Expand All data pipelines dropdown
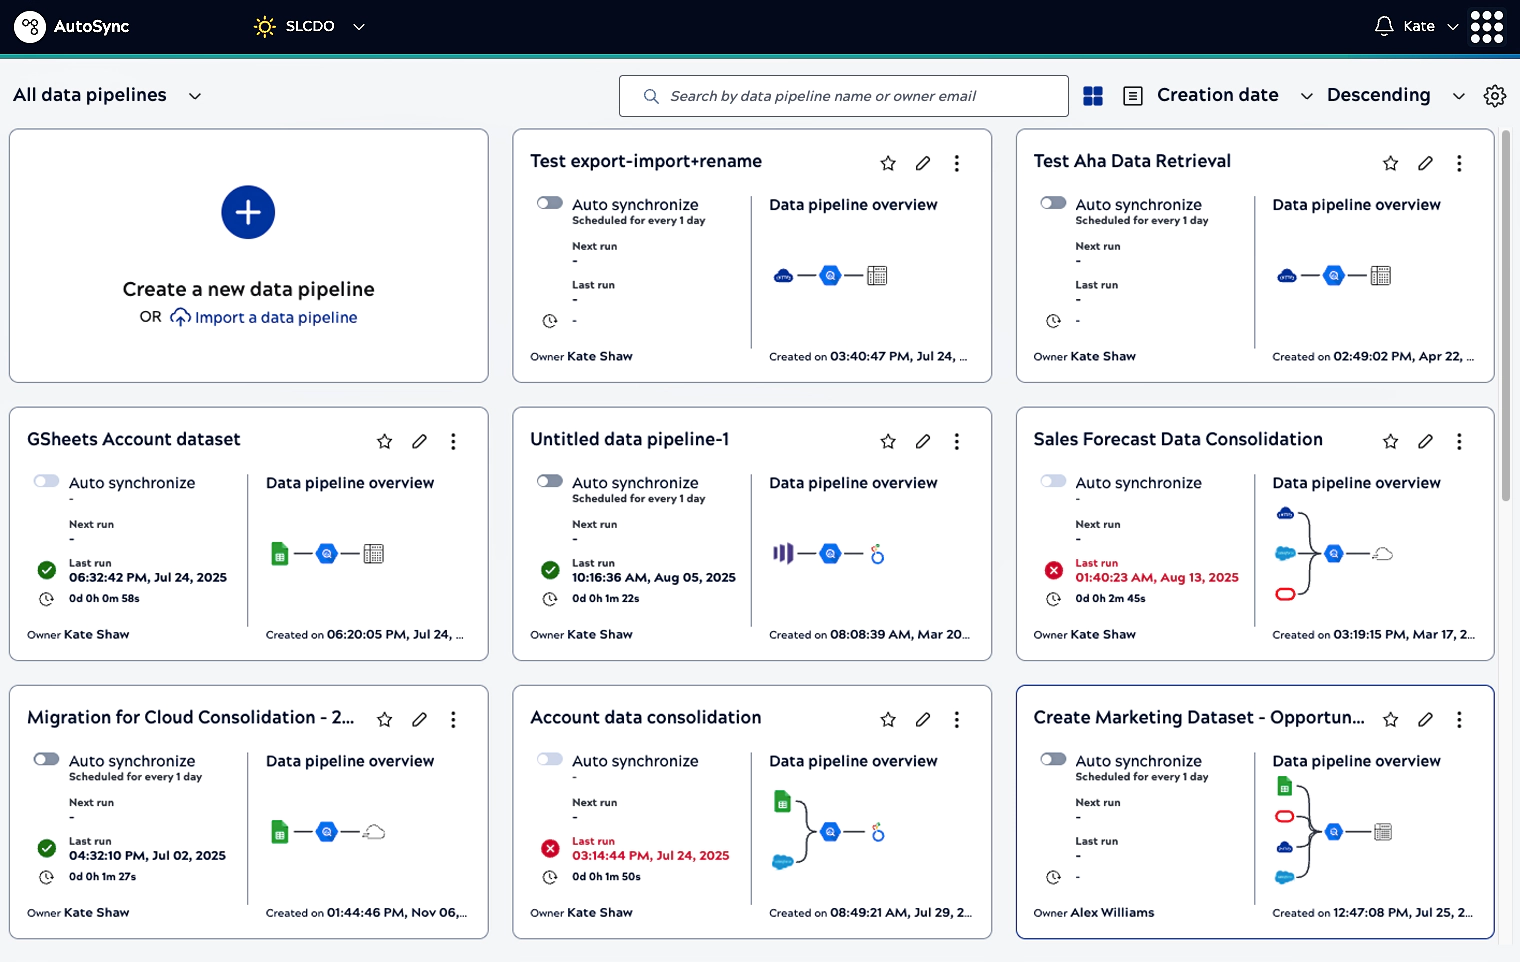The image size is (1520, 962). (107, 95)
